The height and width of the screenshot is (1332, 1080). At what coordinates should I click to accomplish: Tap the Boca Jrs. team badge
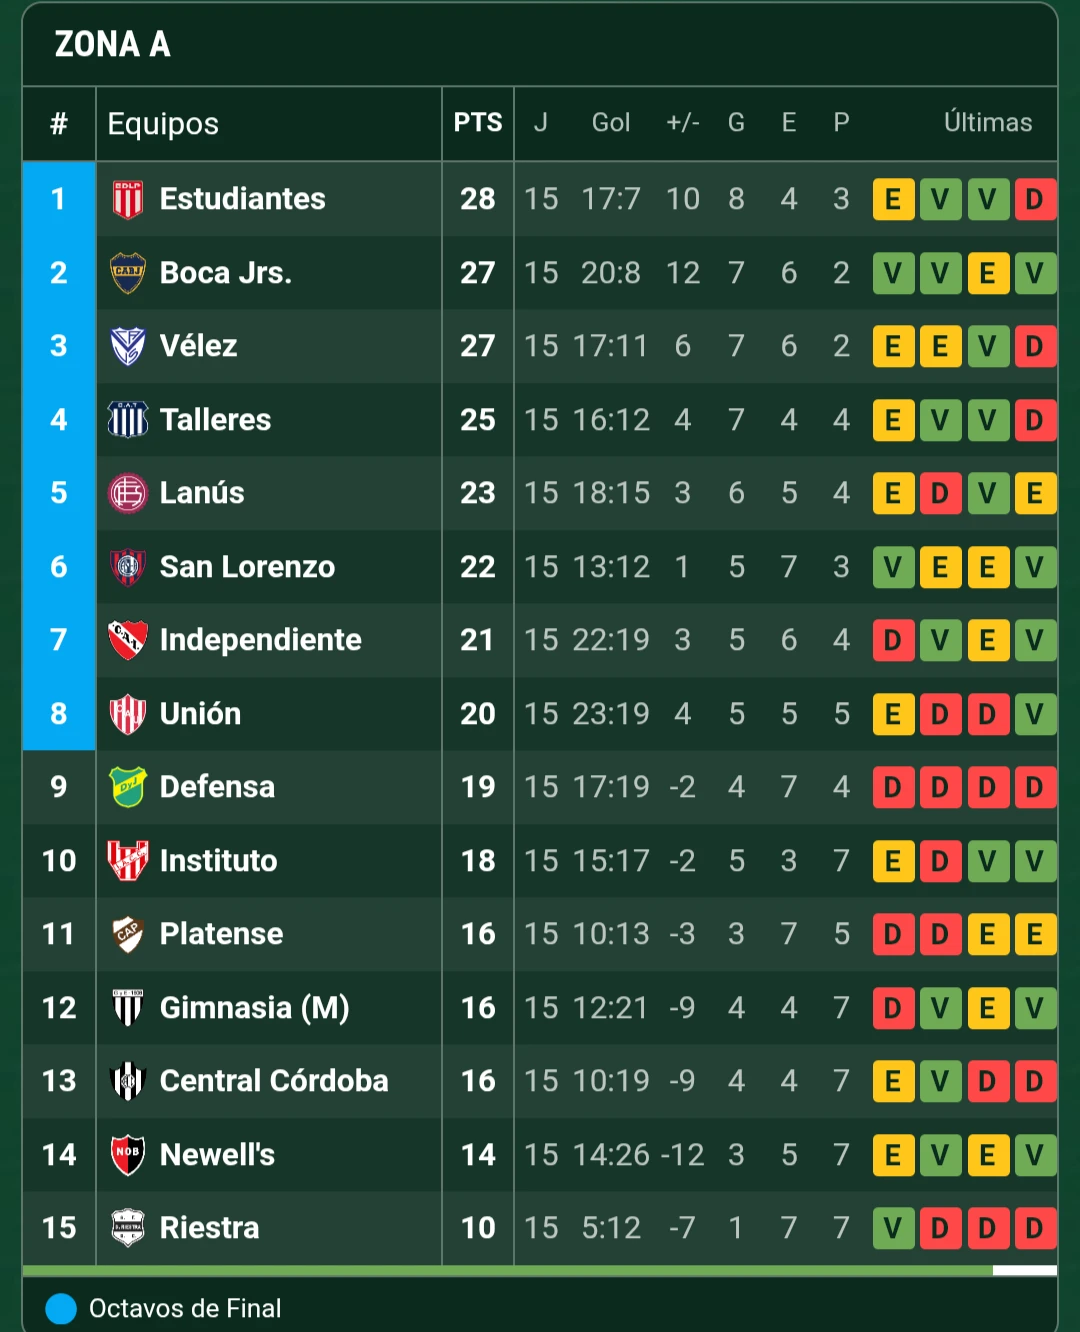click(x=127, y=273)
